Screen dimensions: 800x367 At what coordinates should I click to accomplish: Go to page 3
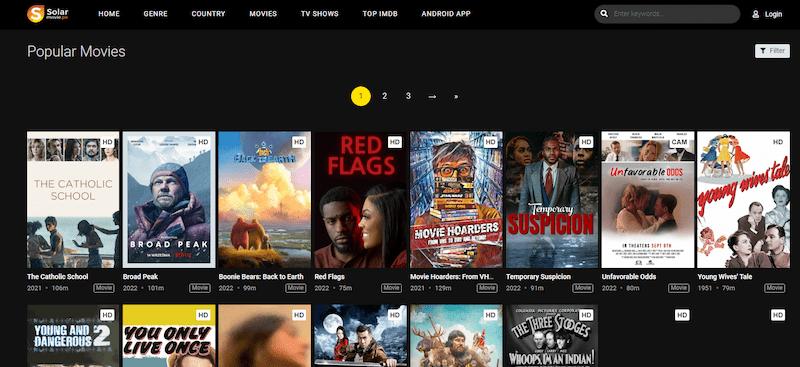click(408, 96)
